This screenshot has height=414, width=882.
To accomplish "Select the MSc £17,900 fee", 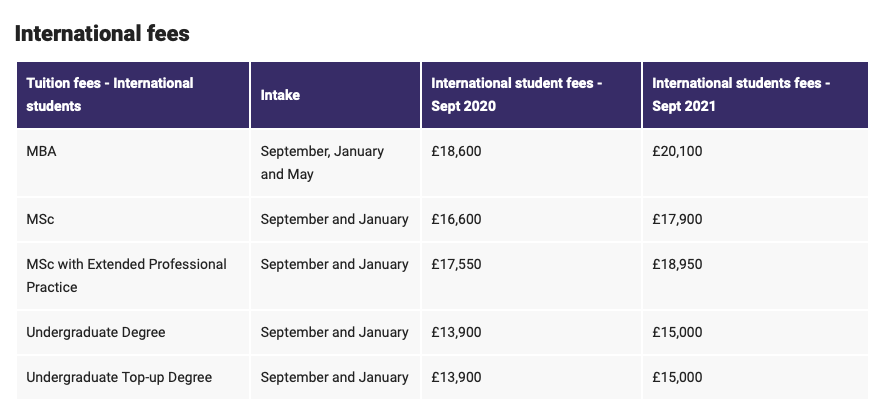I will (x=677, y=219).
